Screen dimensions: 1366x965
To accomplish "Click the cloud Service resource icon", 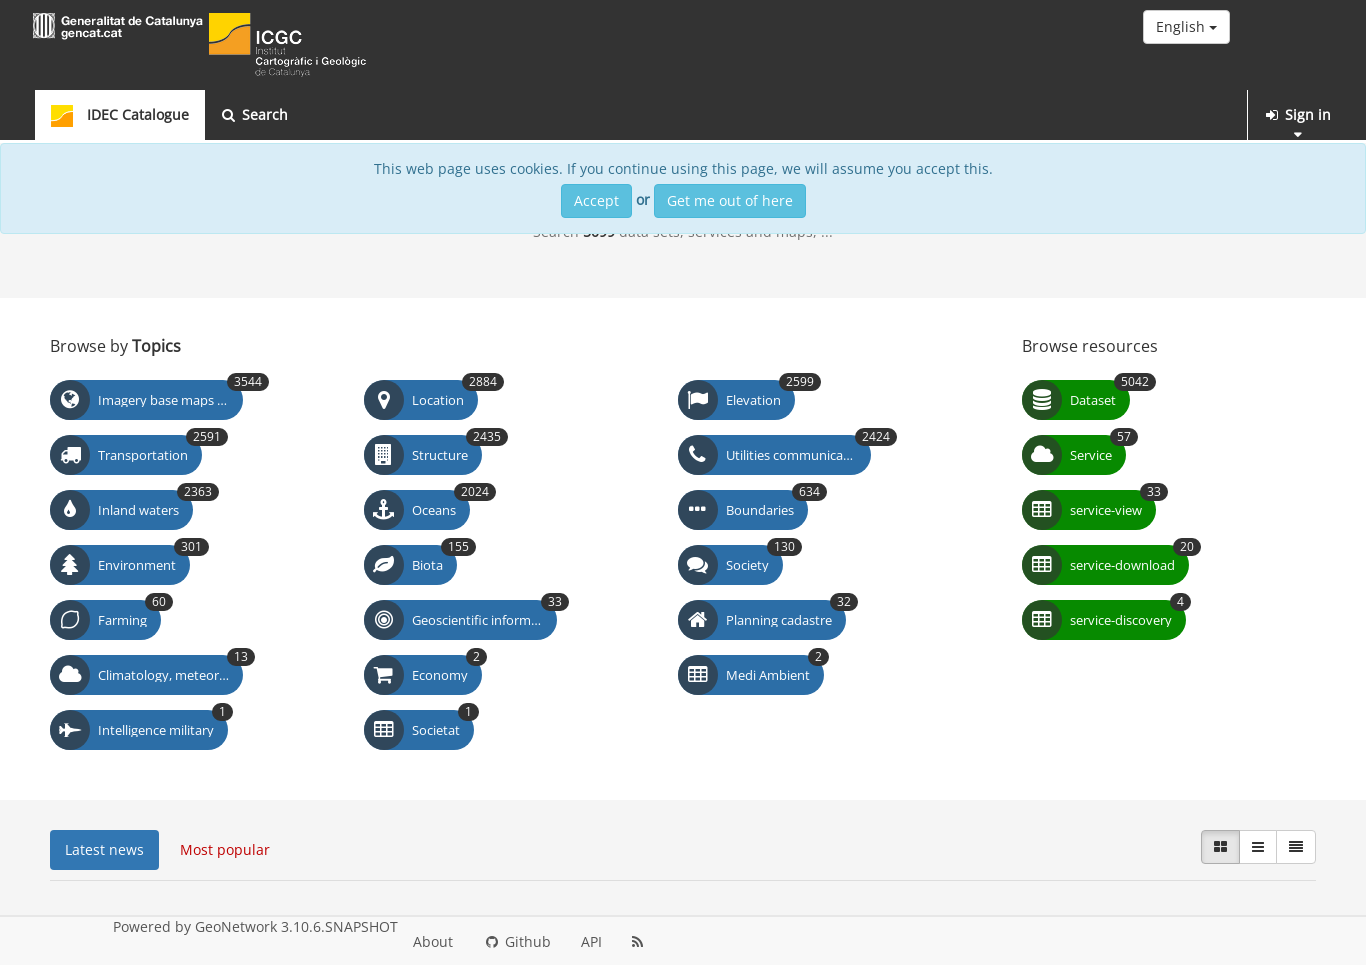I will click(1042, 455).
